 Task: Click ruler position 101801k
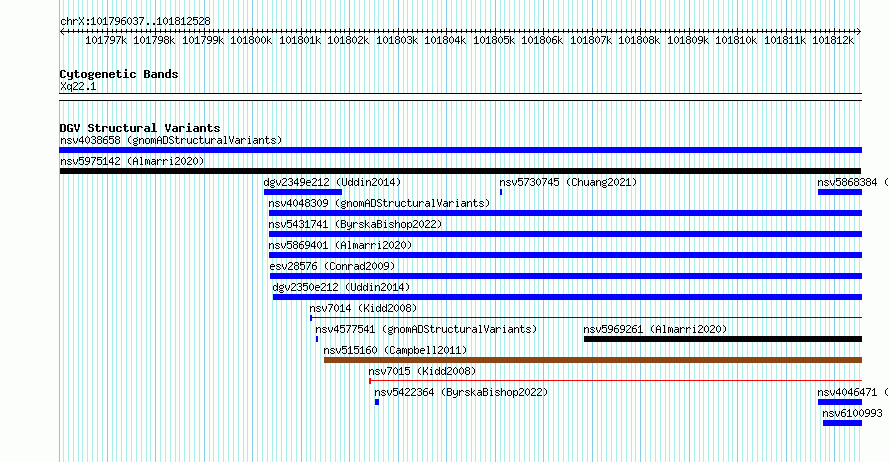tap(300, 40)
